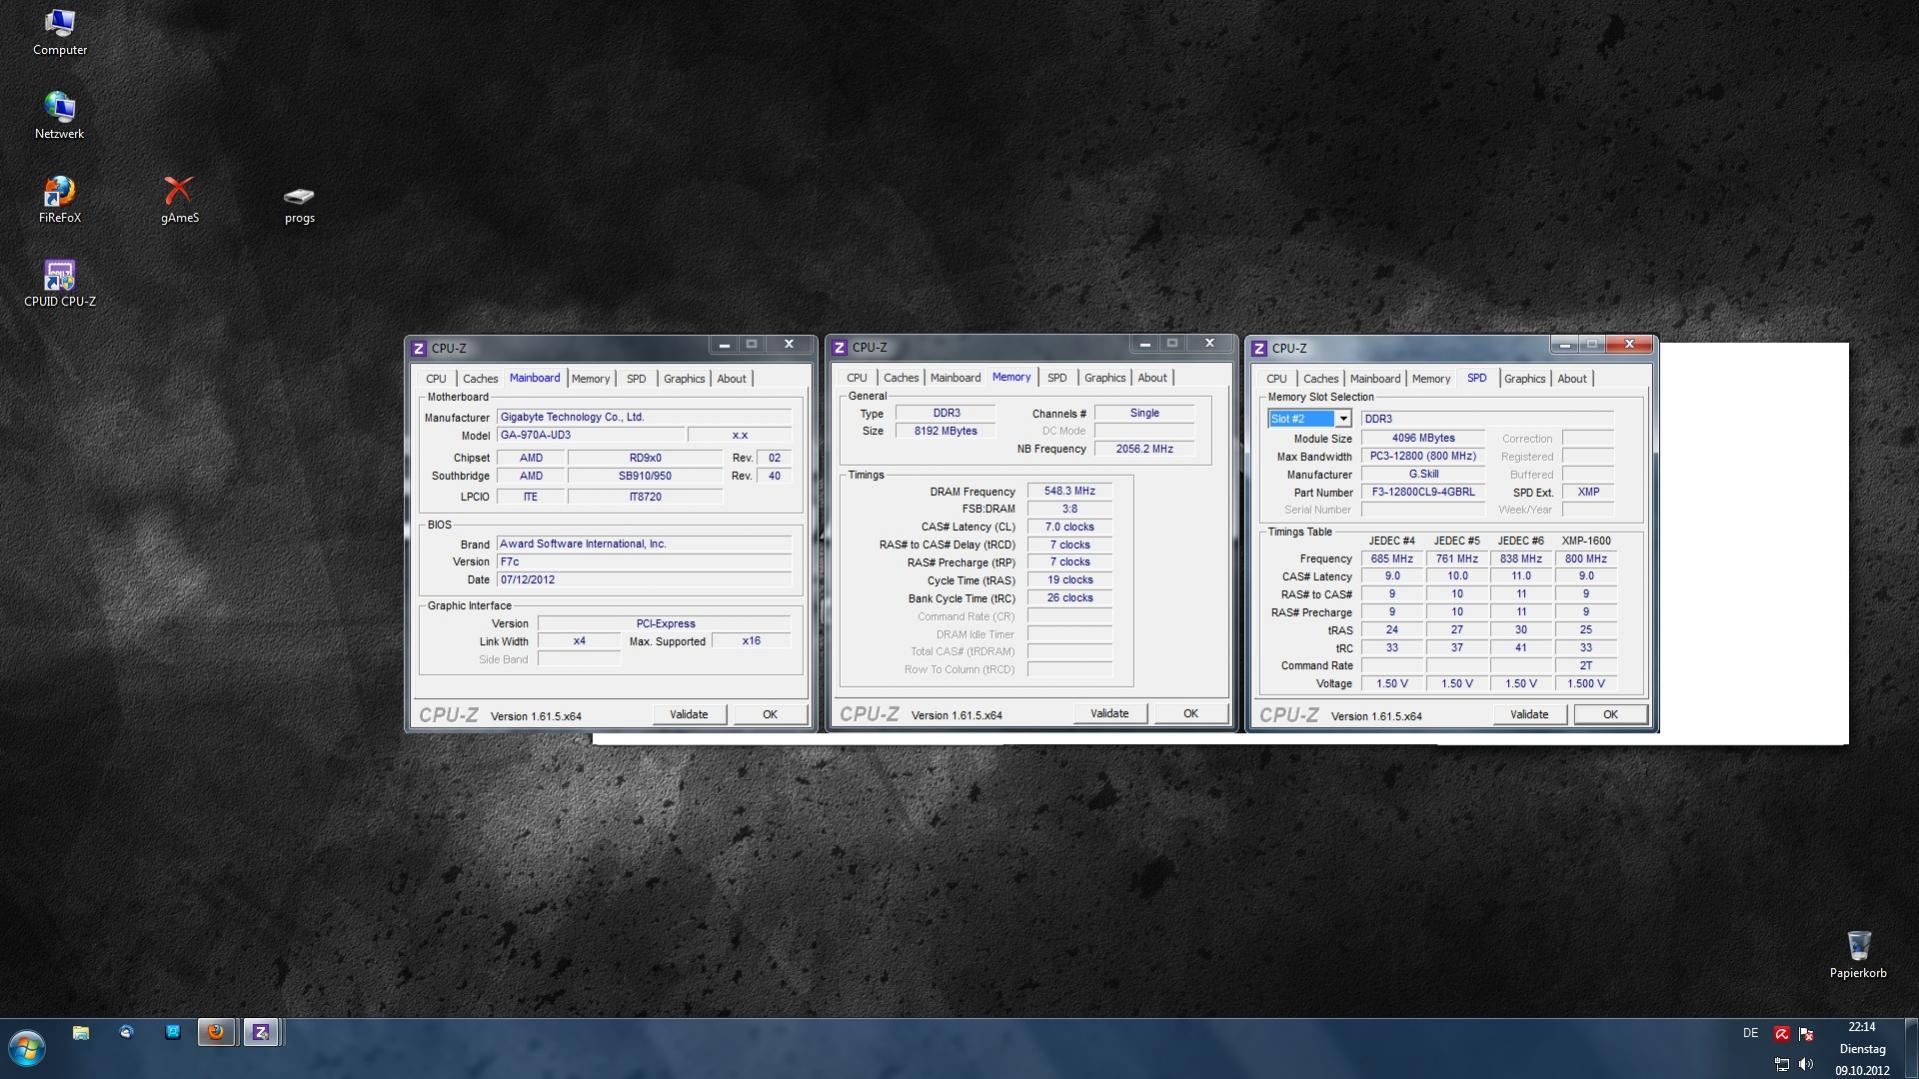This screenshot has width=1919, height=1079.
Task: Click the CPU-Z taskbar button
Action: pyautogui.click(x=261, y=1032)
